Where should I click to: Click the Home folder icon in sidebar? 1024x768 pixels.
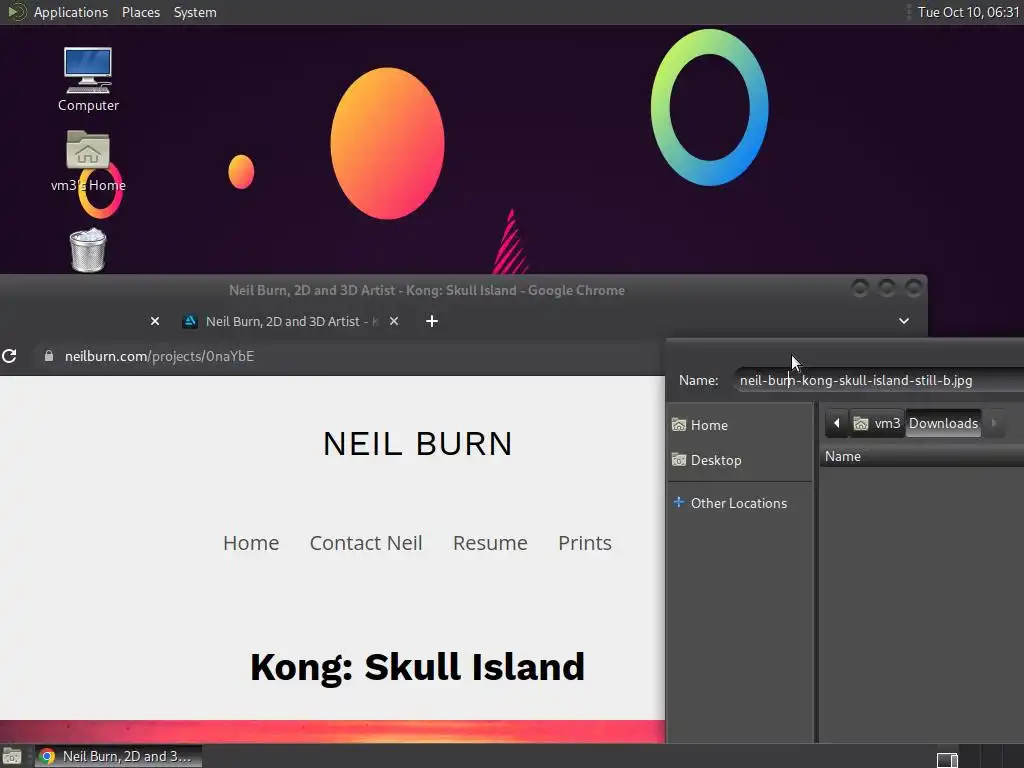pos(679,424)
